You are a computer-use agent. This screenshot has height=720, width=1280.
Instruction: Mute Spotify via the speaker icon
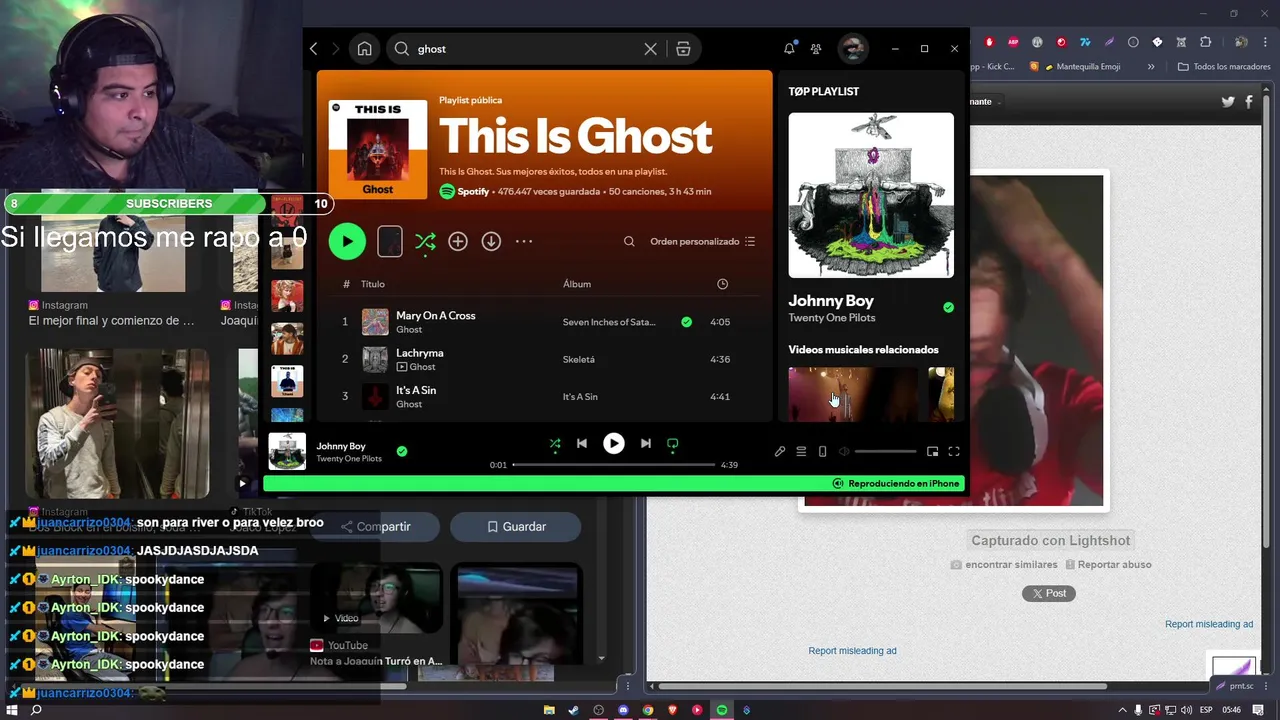tap(844, 452)
